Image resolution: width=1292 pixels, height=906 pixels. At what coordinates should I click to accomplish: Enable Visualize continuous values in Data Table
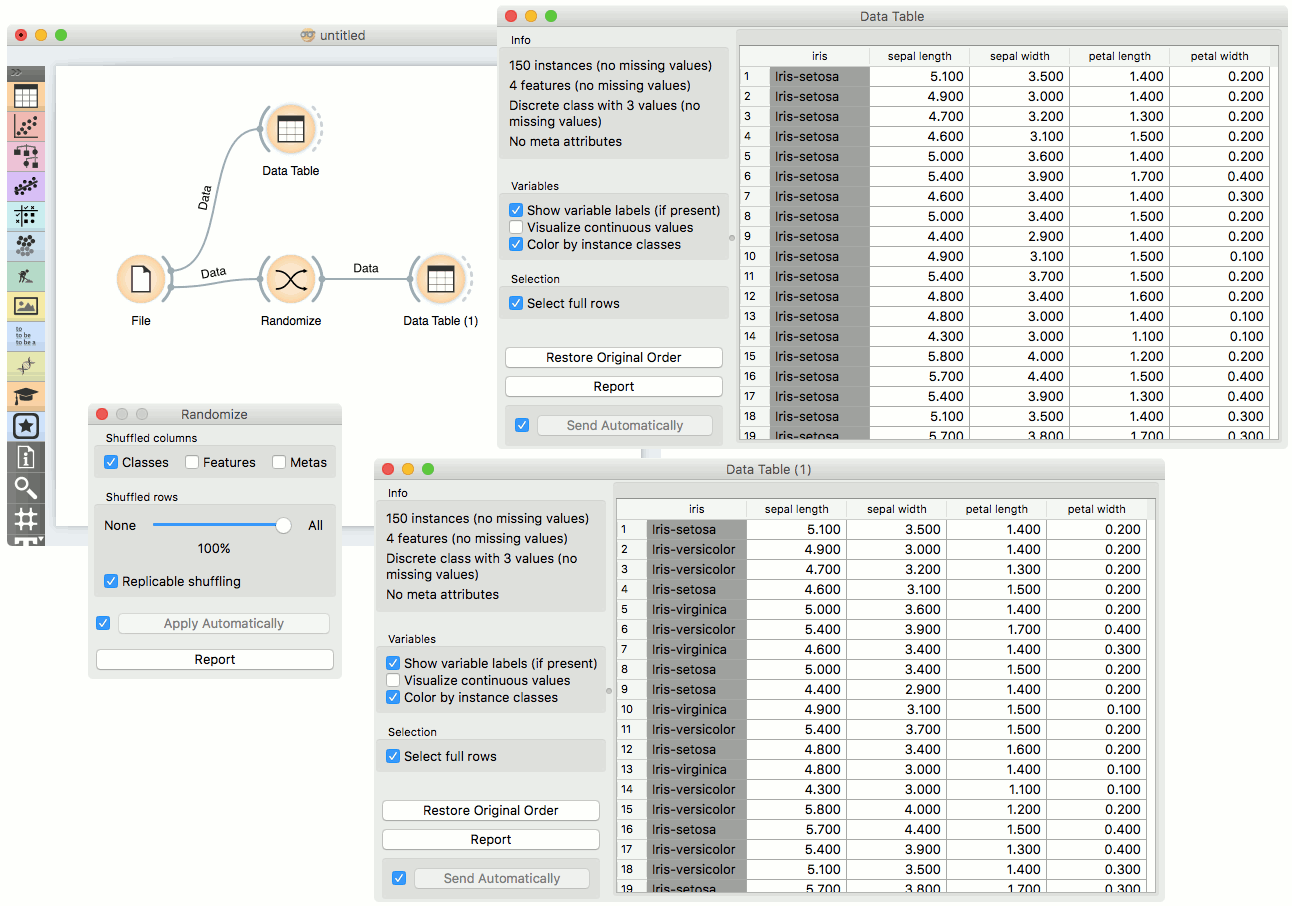click(516, 227)
